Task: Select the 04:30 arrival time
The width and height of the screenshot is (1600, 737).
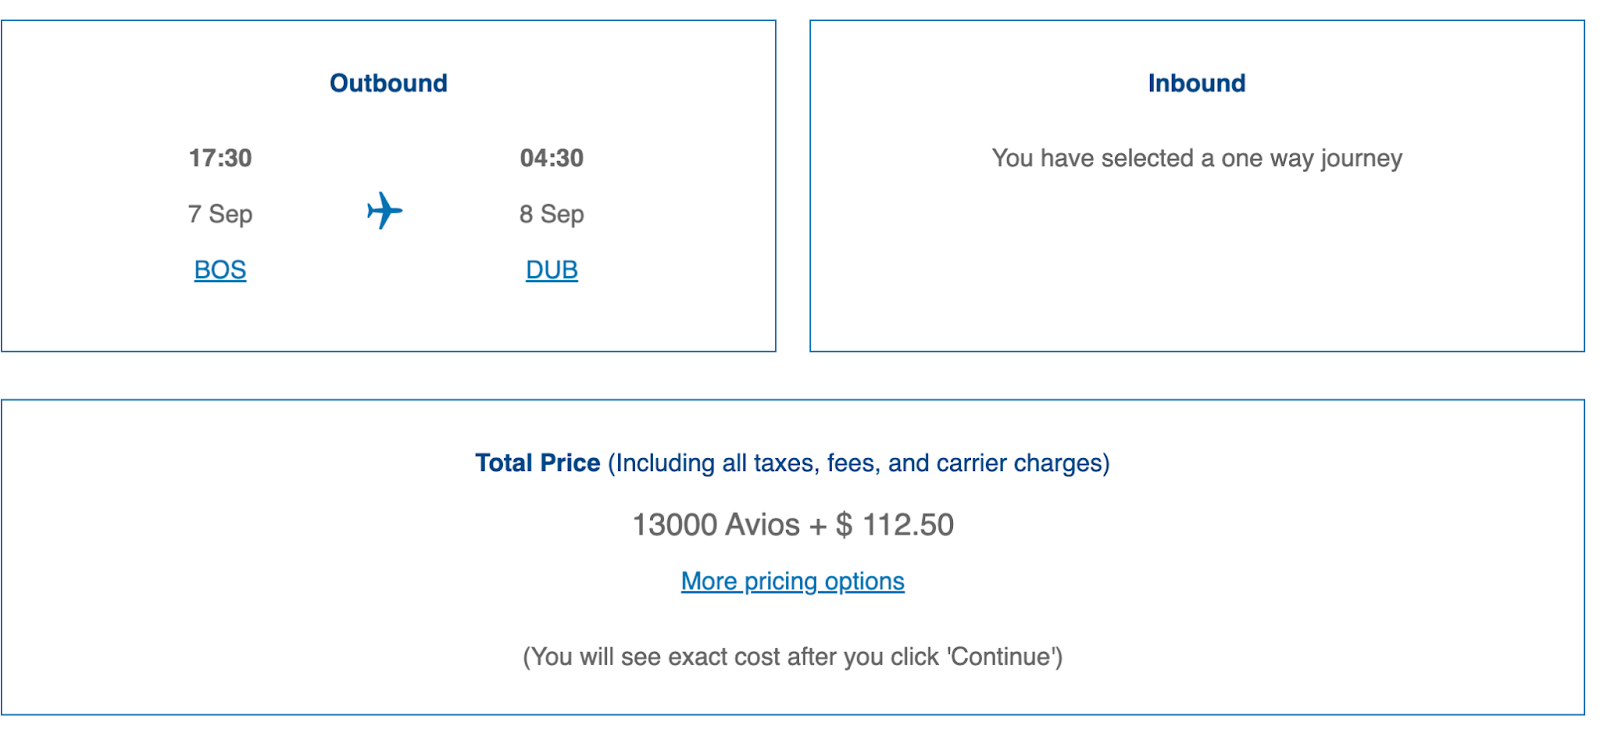Action: tap(551, 158)
